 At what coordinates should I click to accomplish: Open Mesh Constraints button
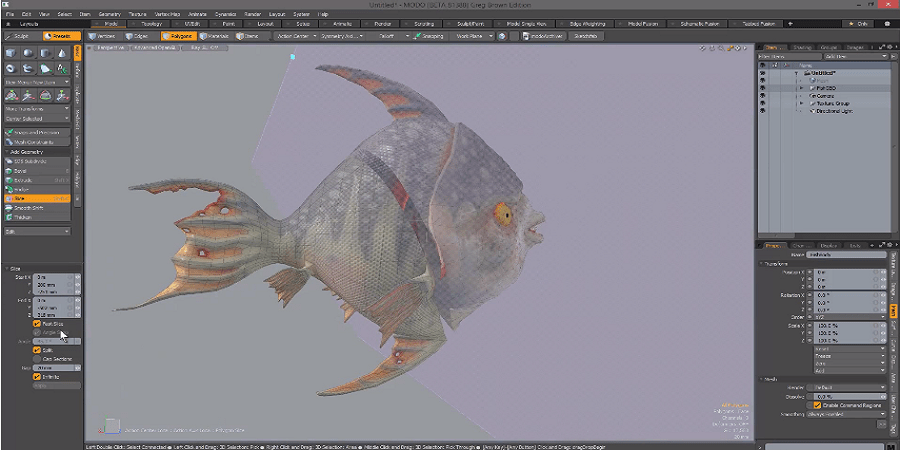pyautogui.click(x=37, y=142)
